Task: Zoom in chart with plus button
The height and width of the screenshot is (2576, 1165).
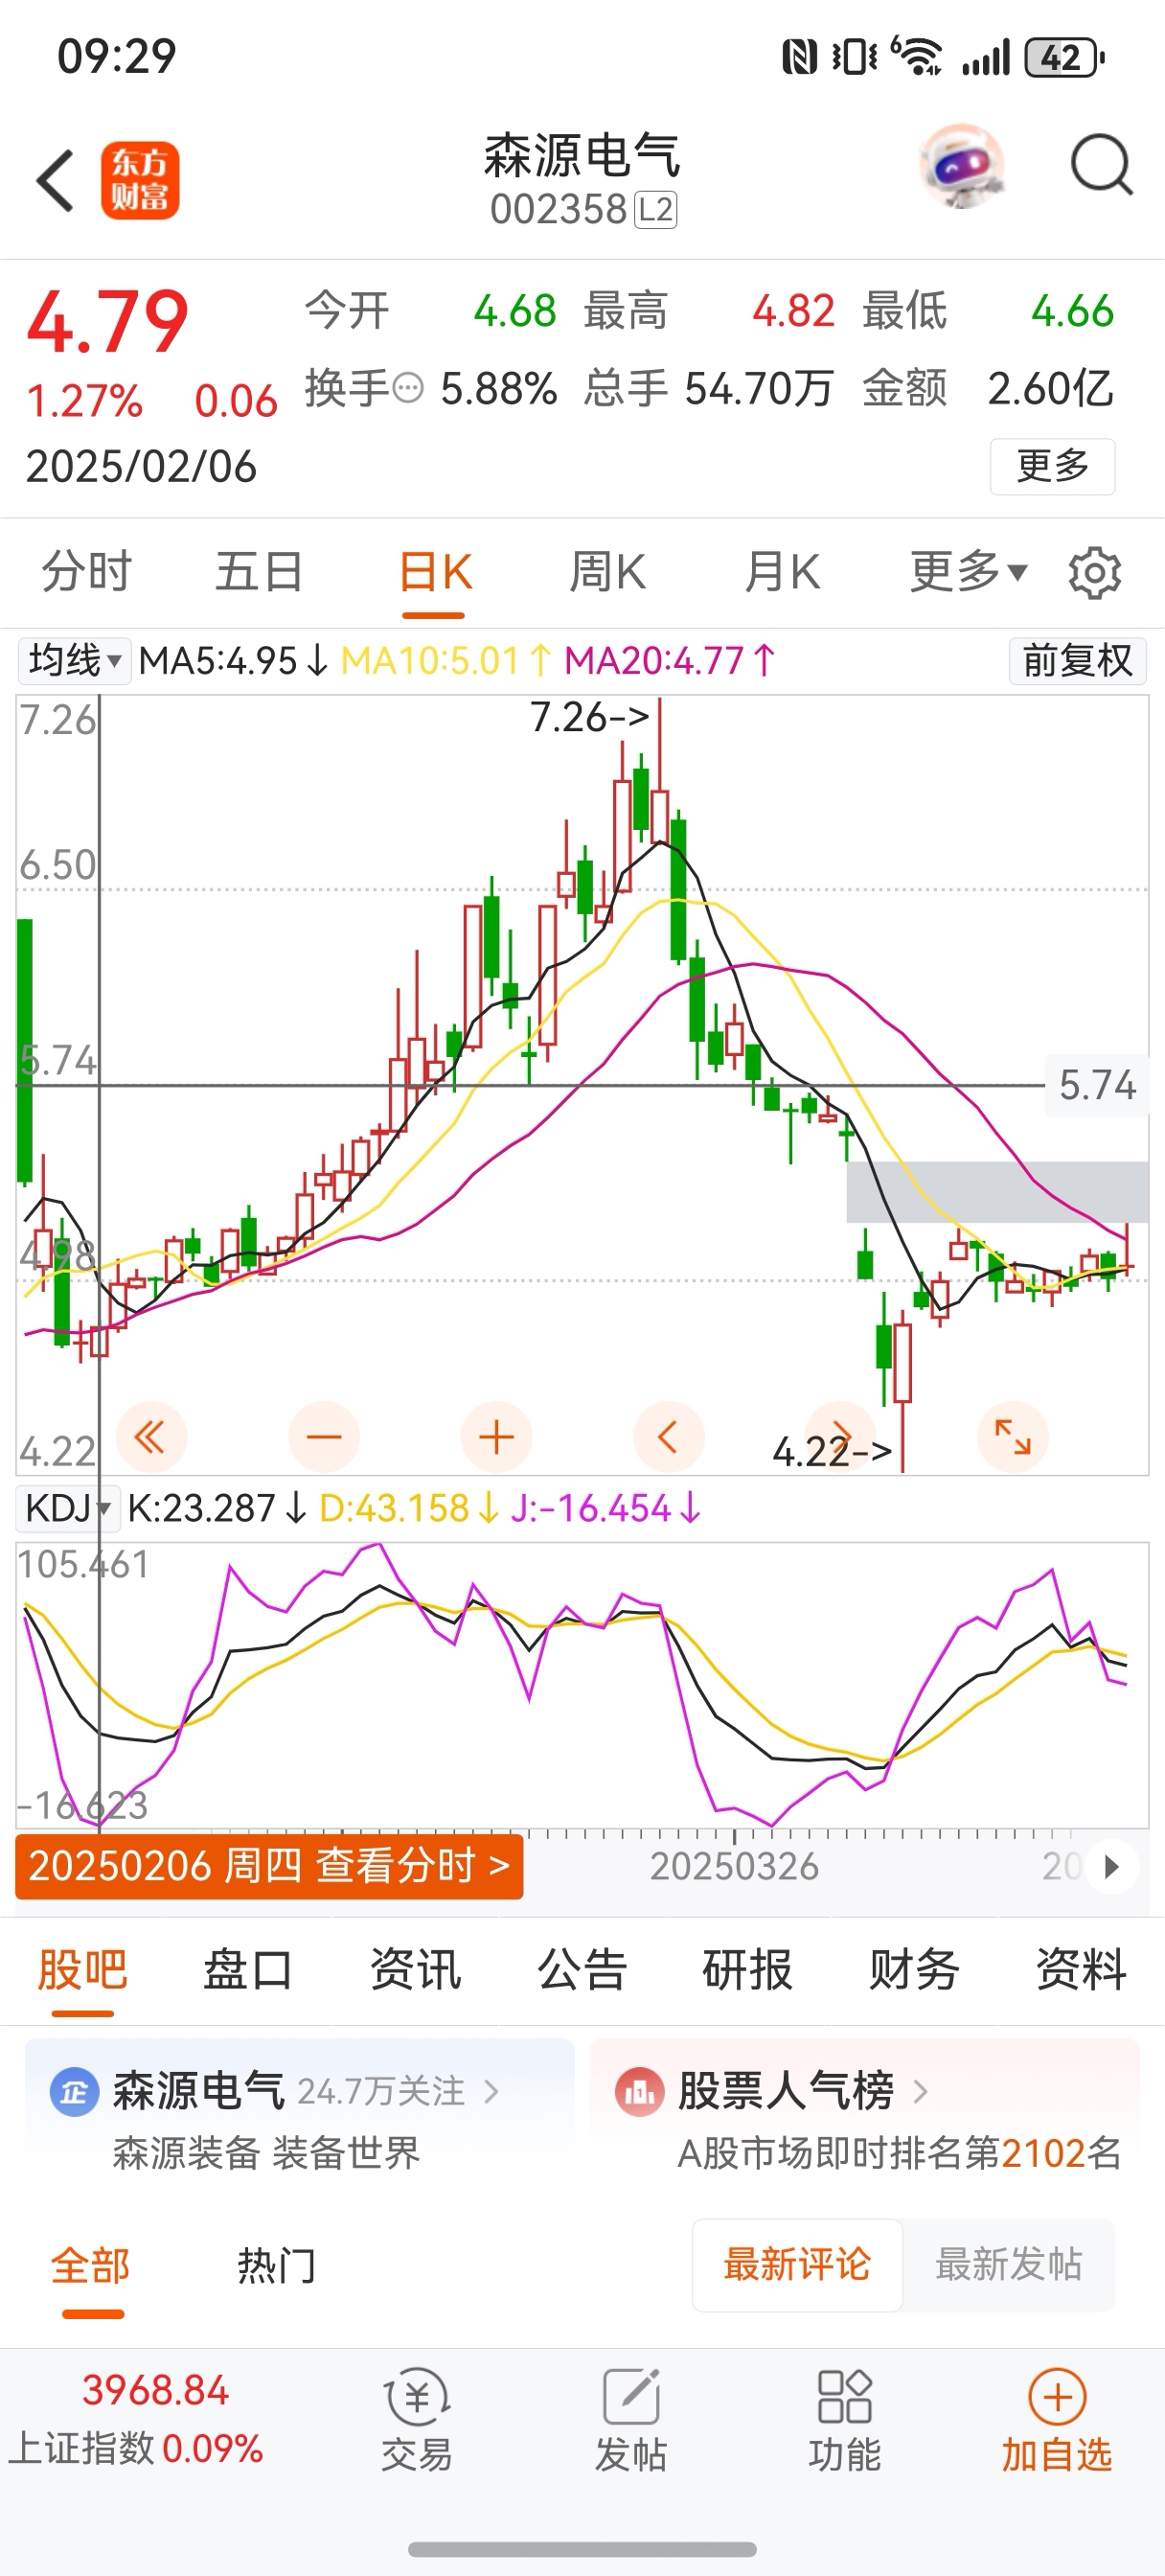Action: (496, 1438)
